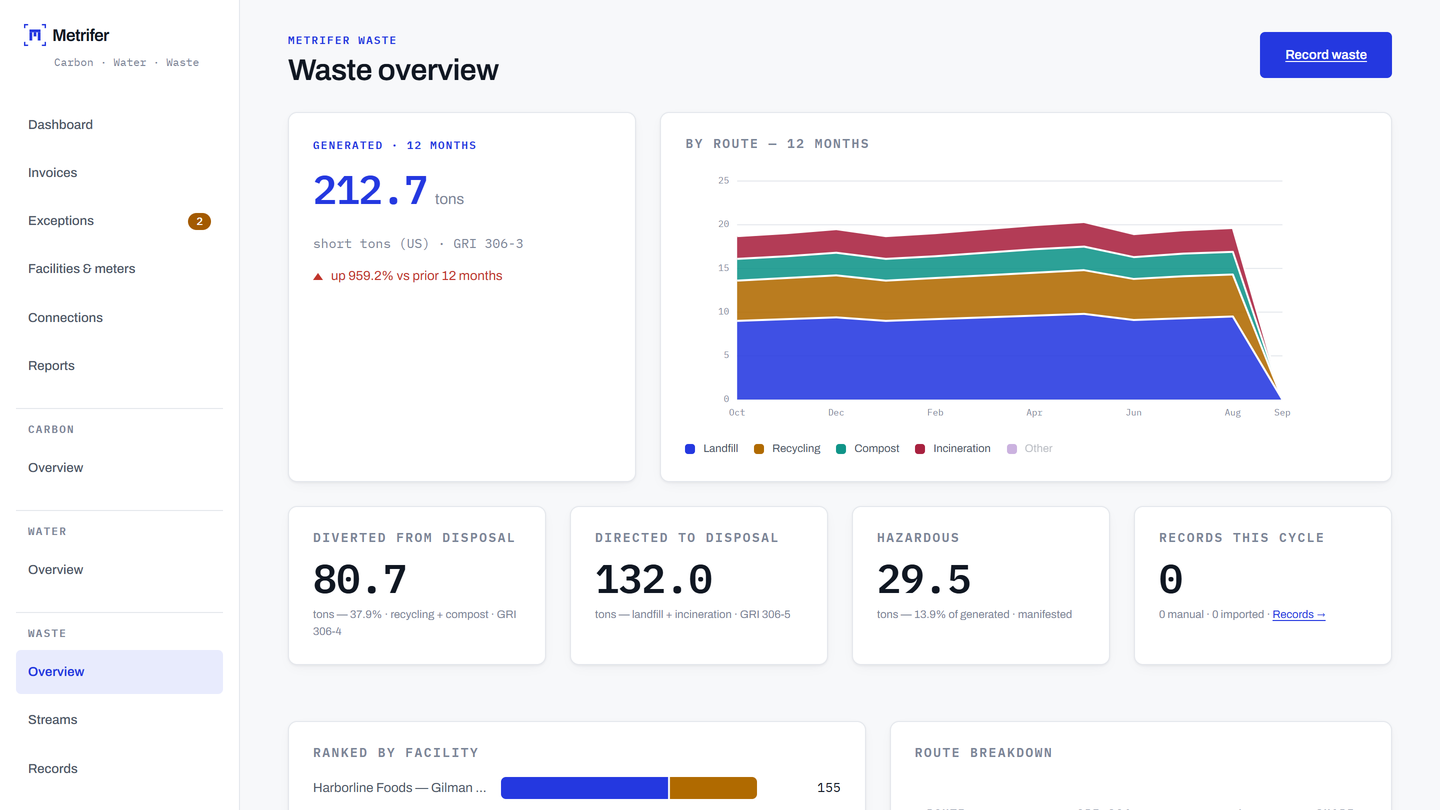
Task: Select the Waste Overview sidebar item
Action: coord(119,672)
